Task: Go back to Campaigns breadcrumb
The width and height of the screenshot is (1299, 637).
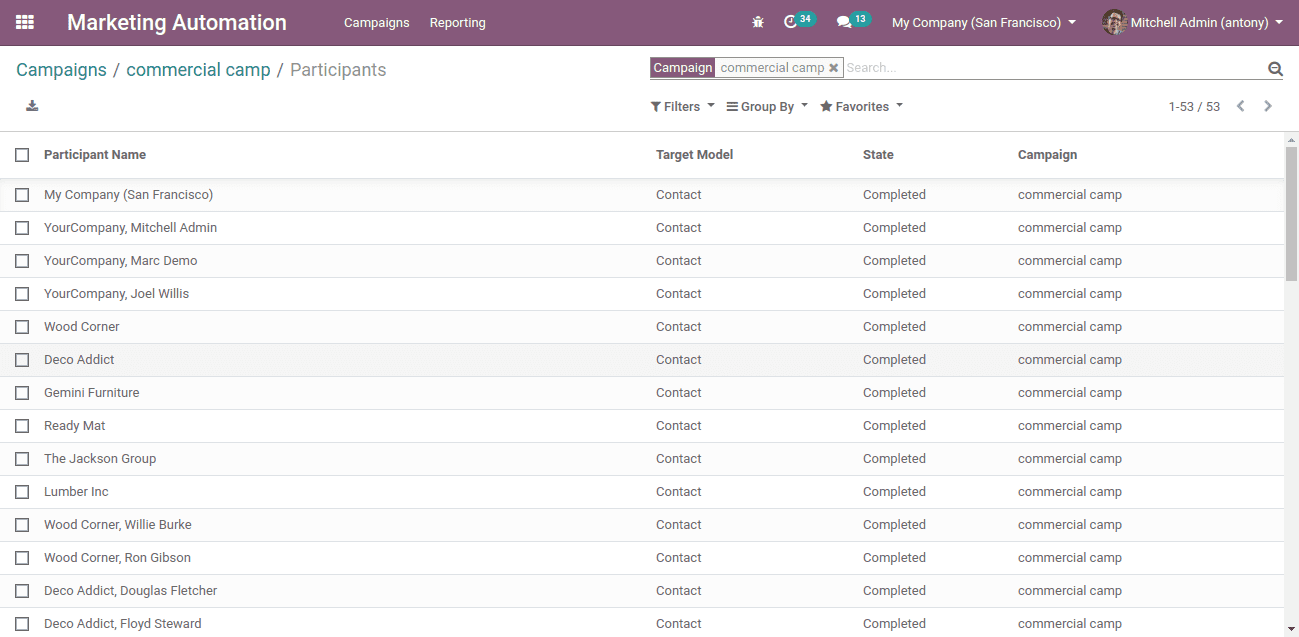Action: pos(61,70)
